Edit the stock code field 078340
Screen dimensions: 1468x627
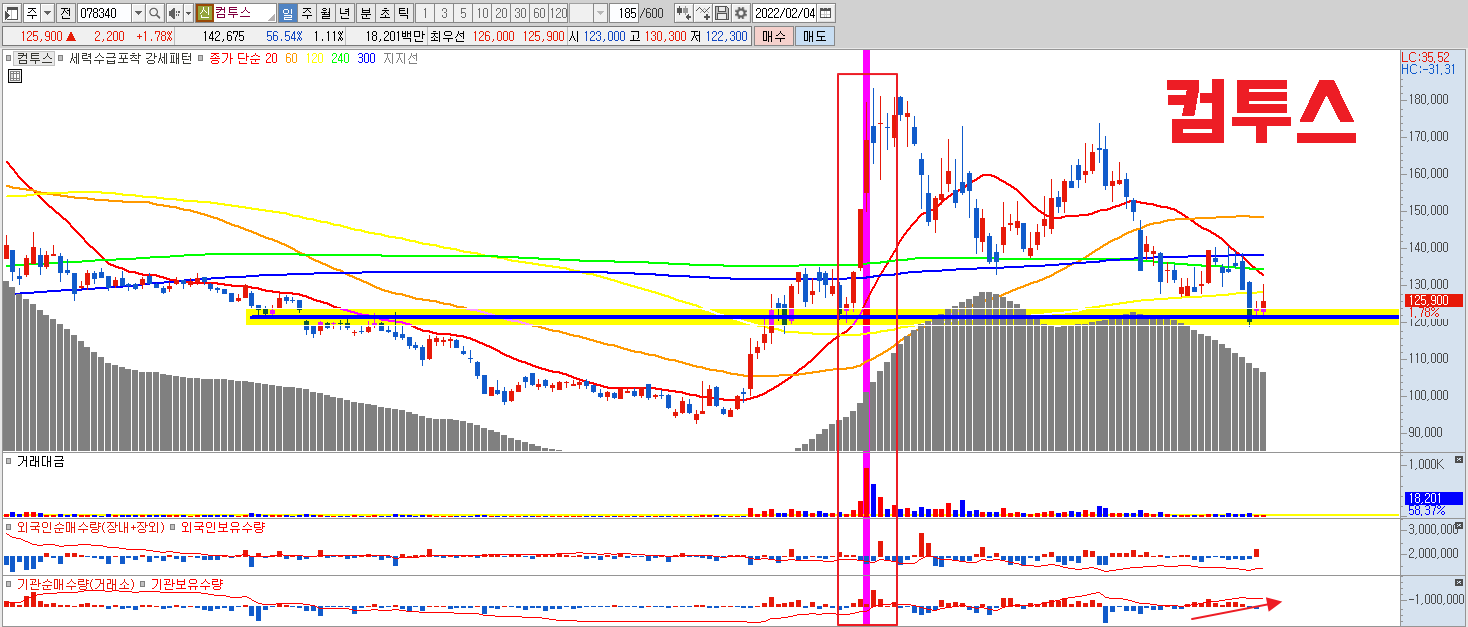point(104,13)
